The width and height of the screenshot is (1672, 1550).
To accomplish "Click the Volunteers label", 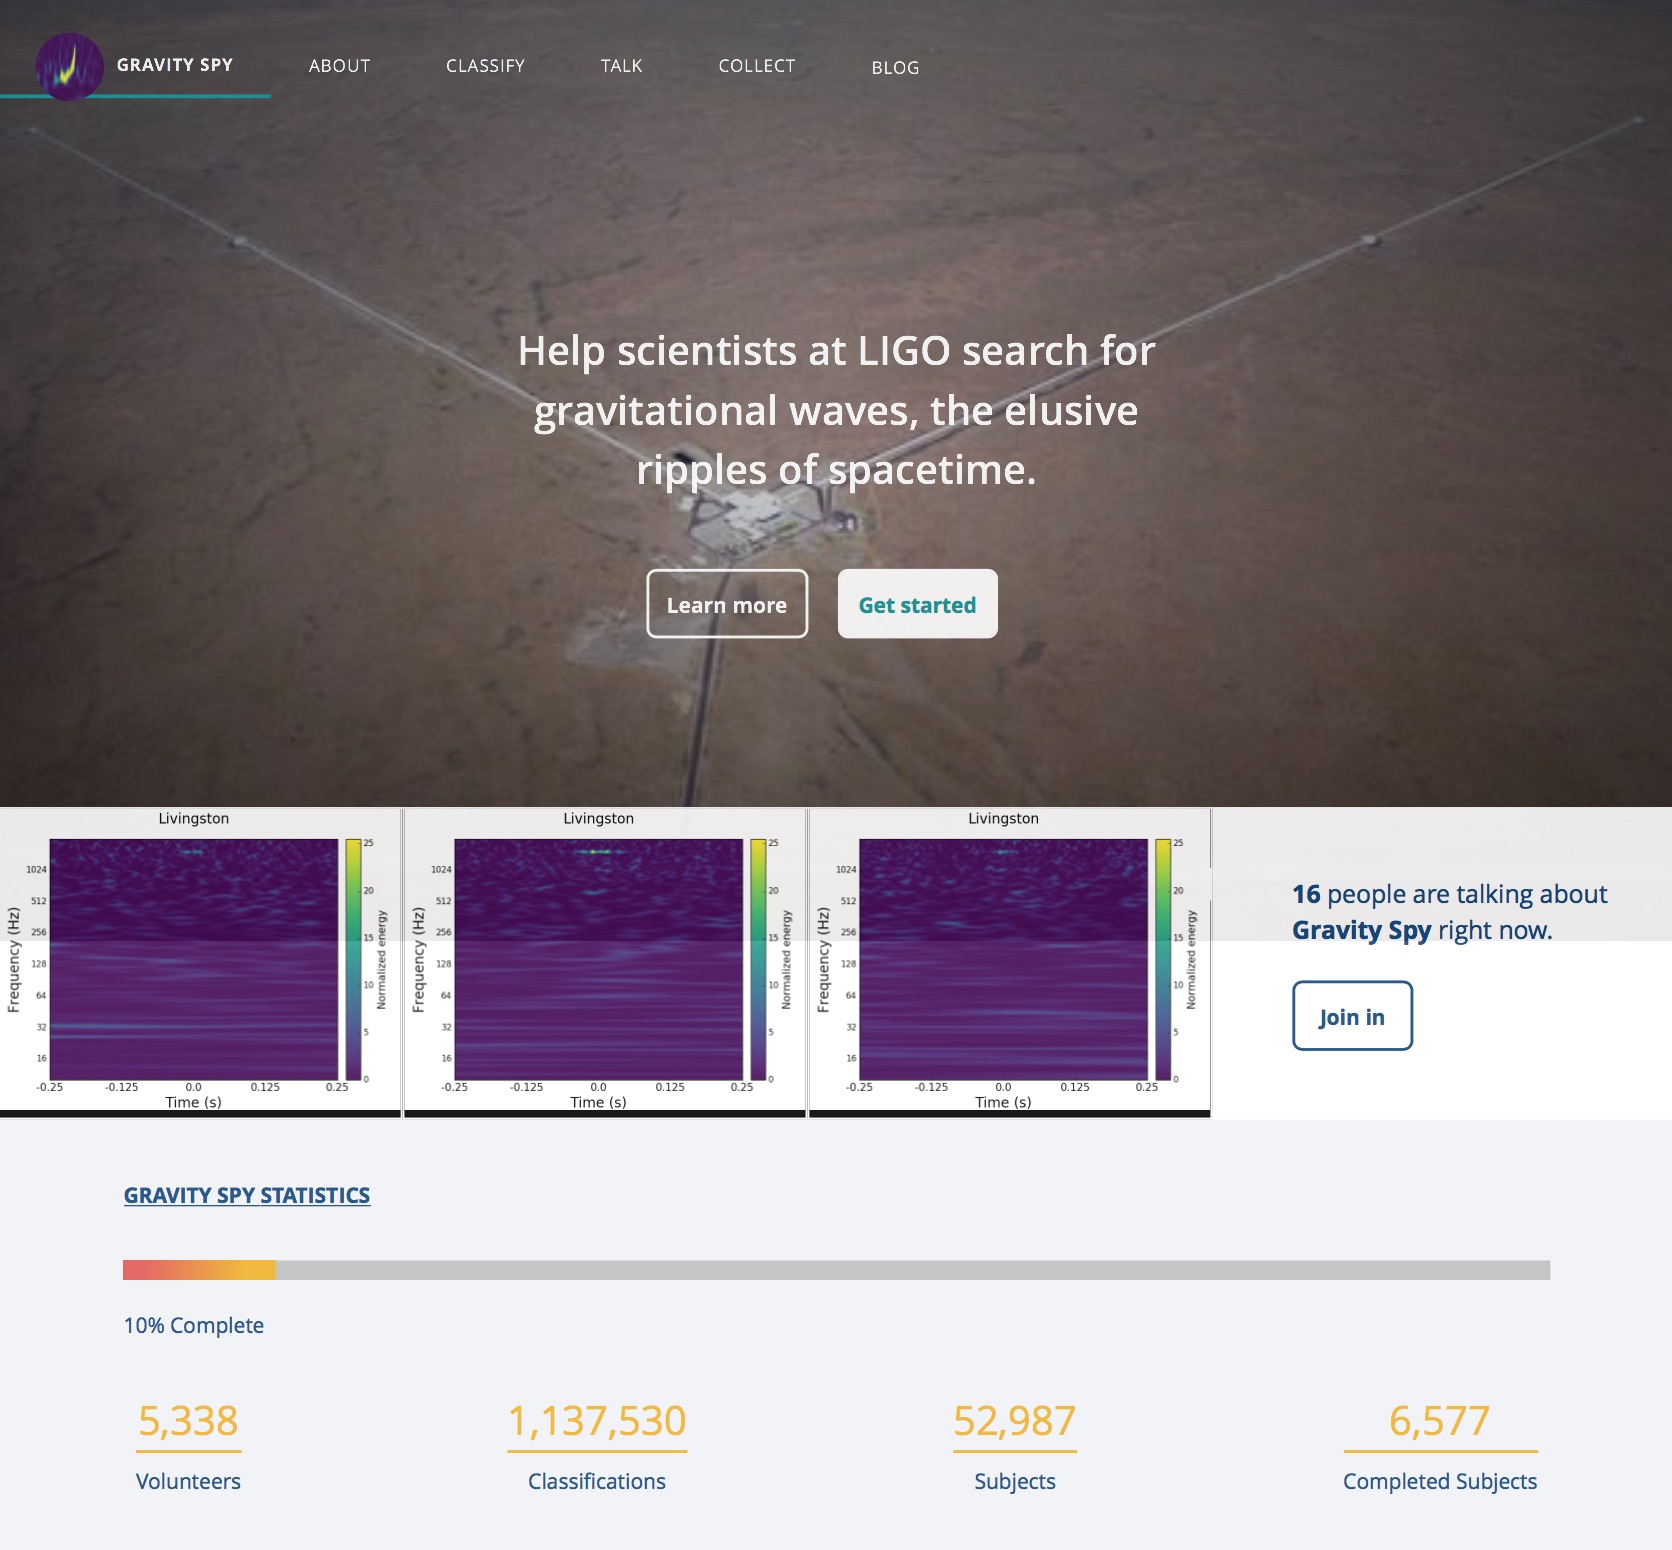I will pyautogui.click(x=188, y=1481).
